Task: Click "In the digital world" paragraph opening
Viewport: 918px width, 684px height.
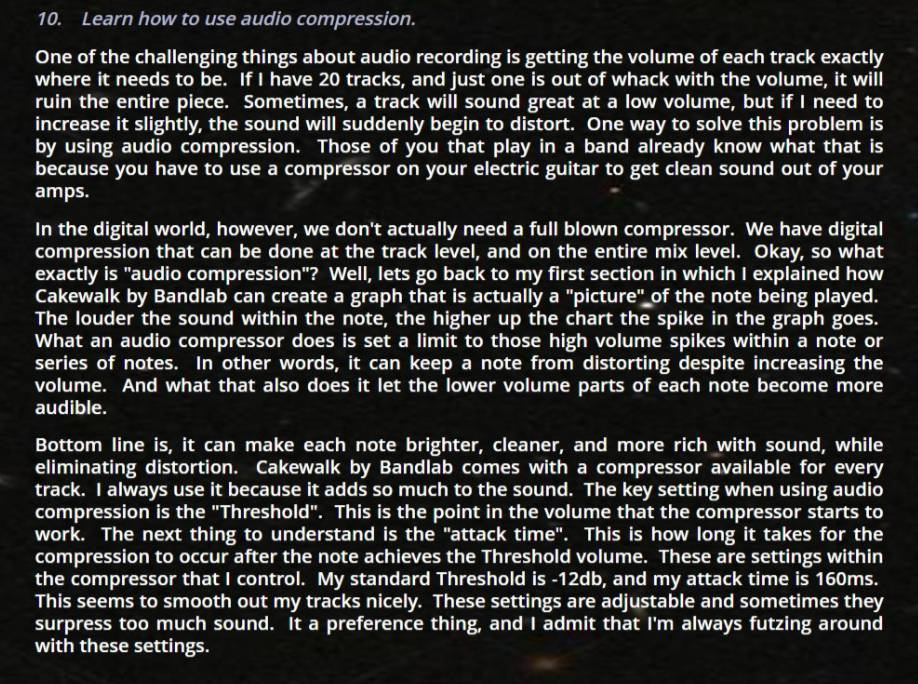Action: tap(121, 229)
